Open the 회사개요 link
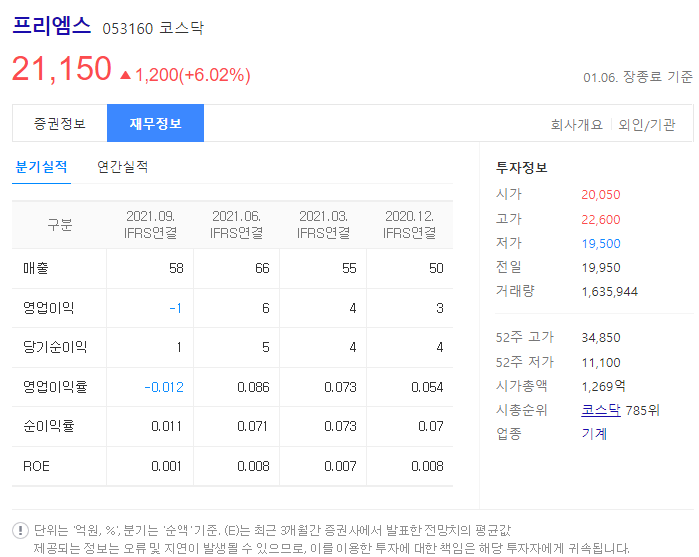699x557 pixels. (x=576, y=124)
